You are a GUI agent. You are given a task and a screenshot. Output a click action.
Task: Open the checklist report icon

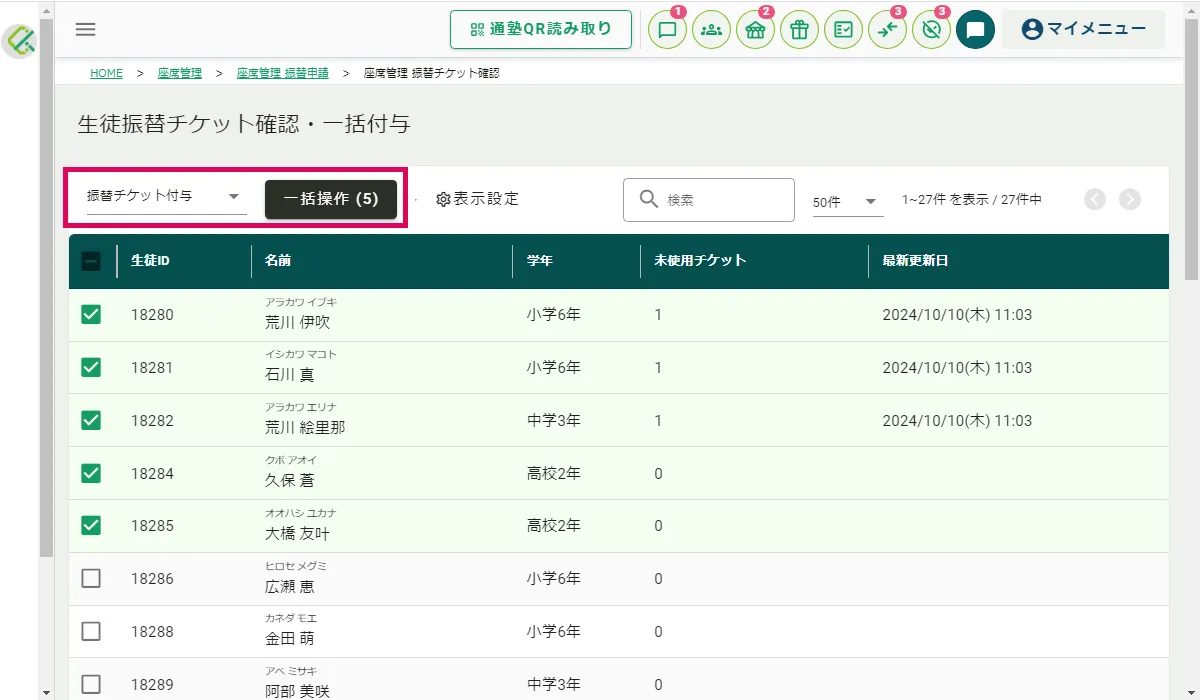click(x=843, y=29)
